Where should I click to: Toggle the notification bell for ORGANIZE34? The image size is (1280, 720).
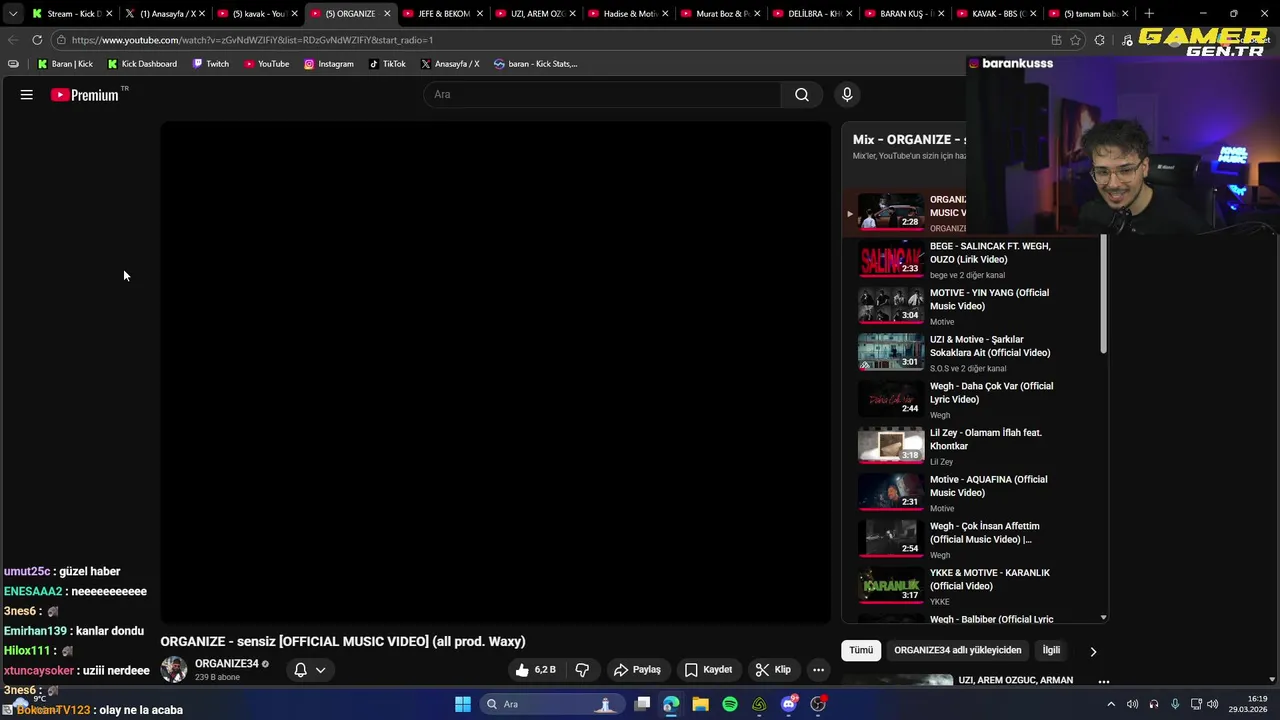pos(300,670)
